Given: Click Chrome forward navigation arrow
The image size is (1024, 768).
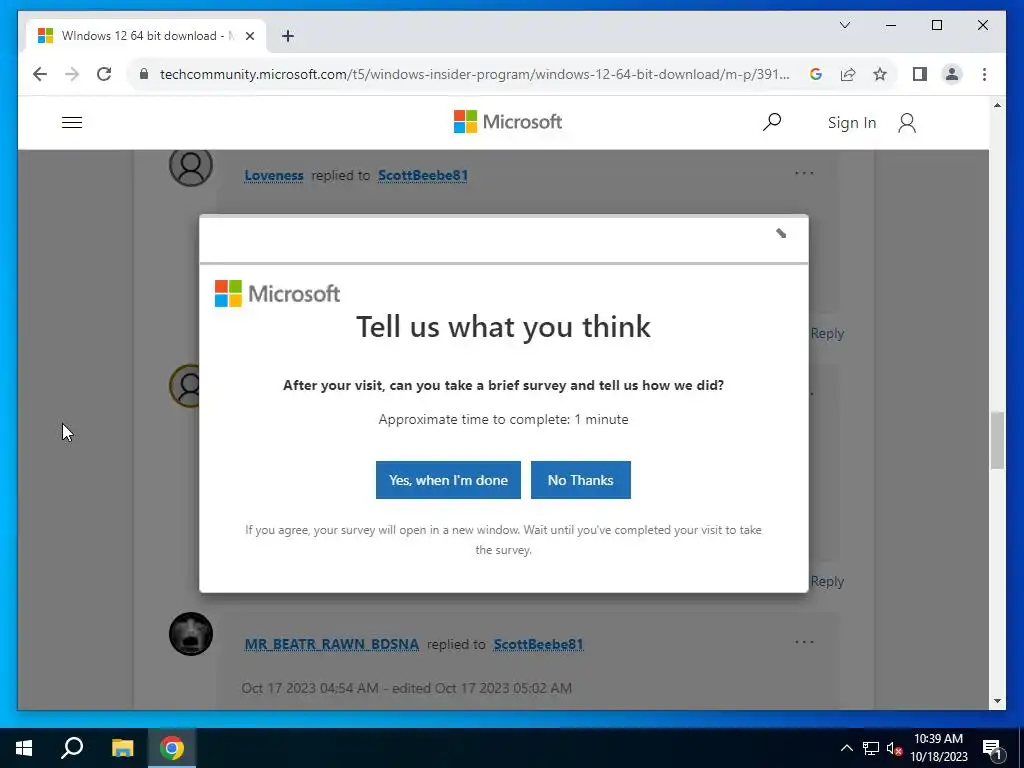Looking at the screenshot, I should point(72,74).
